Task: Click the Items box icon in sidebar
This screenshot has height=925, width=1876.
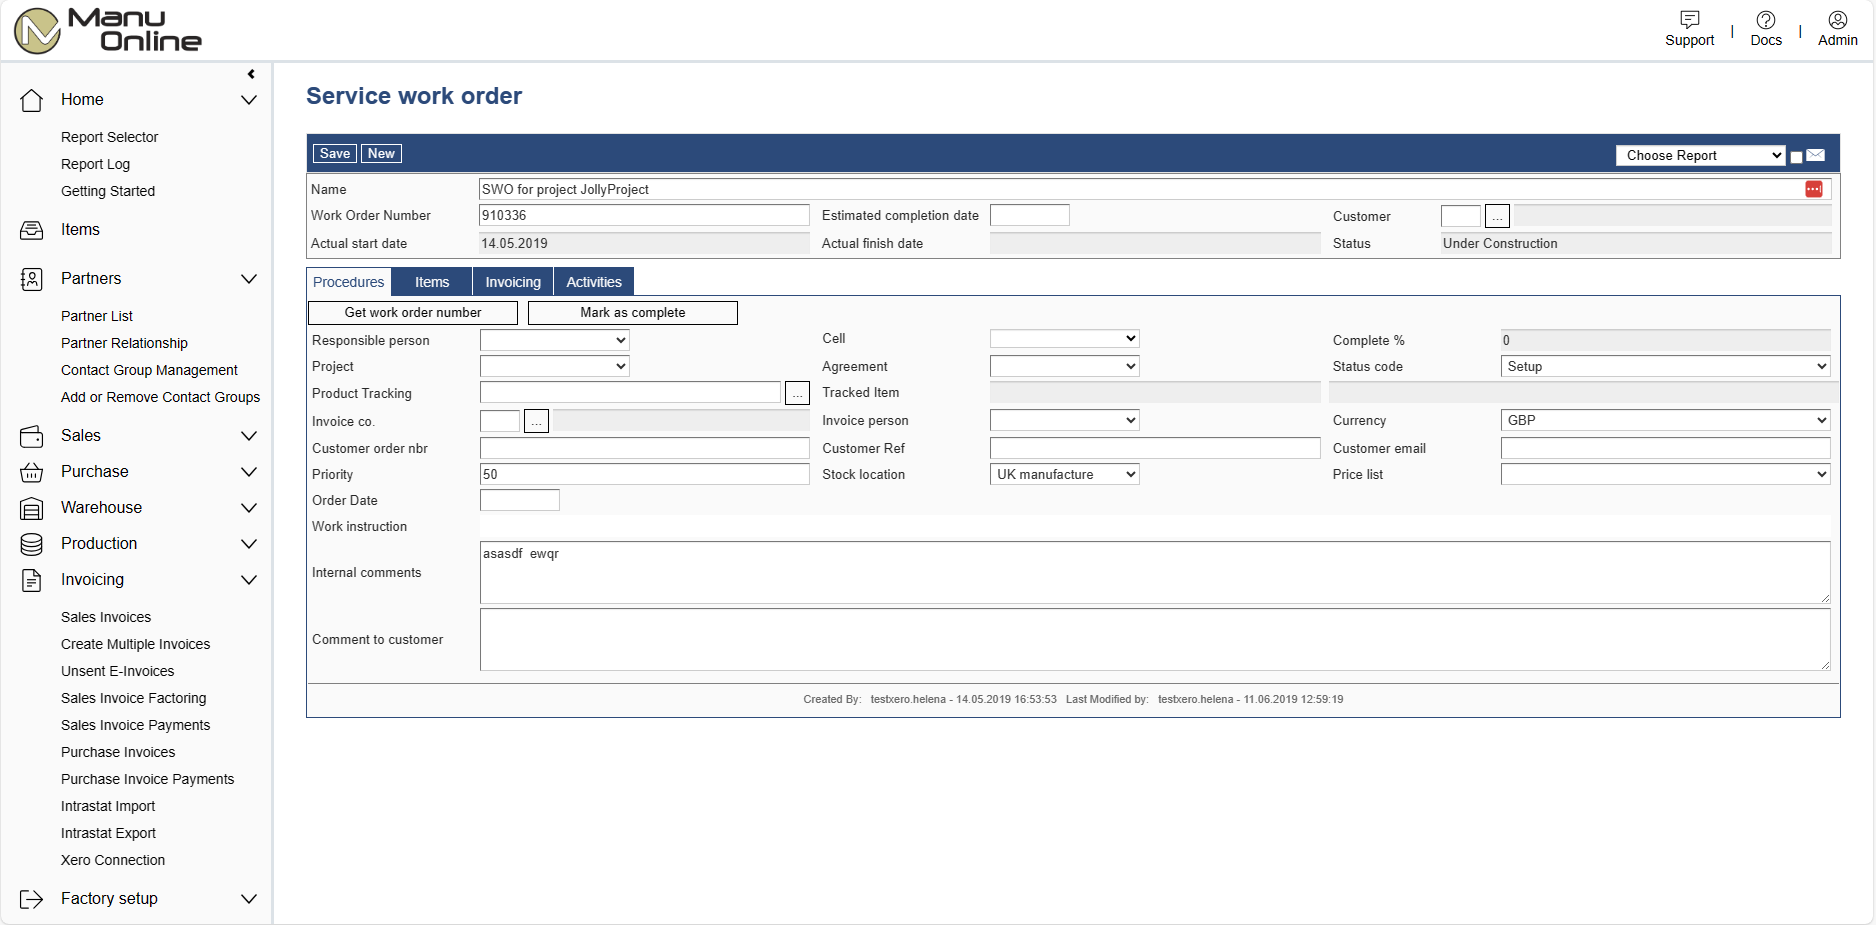Action: coord(32,230)
